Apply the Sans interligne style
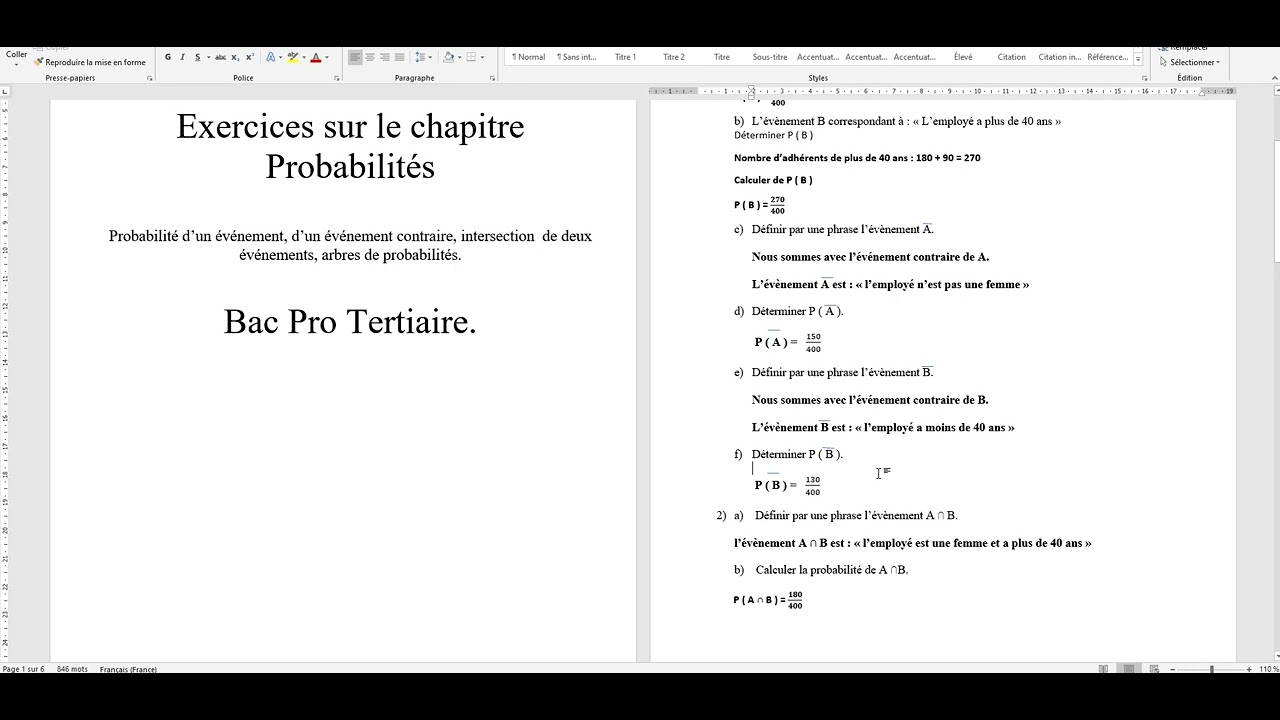1280x720 pixels. 576,57
